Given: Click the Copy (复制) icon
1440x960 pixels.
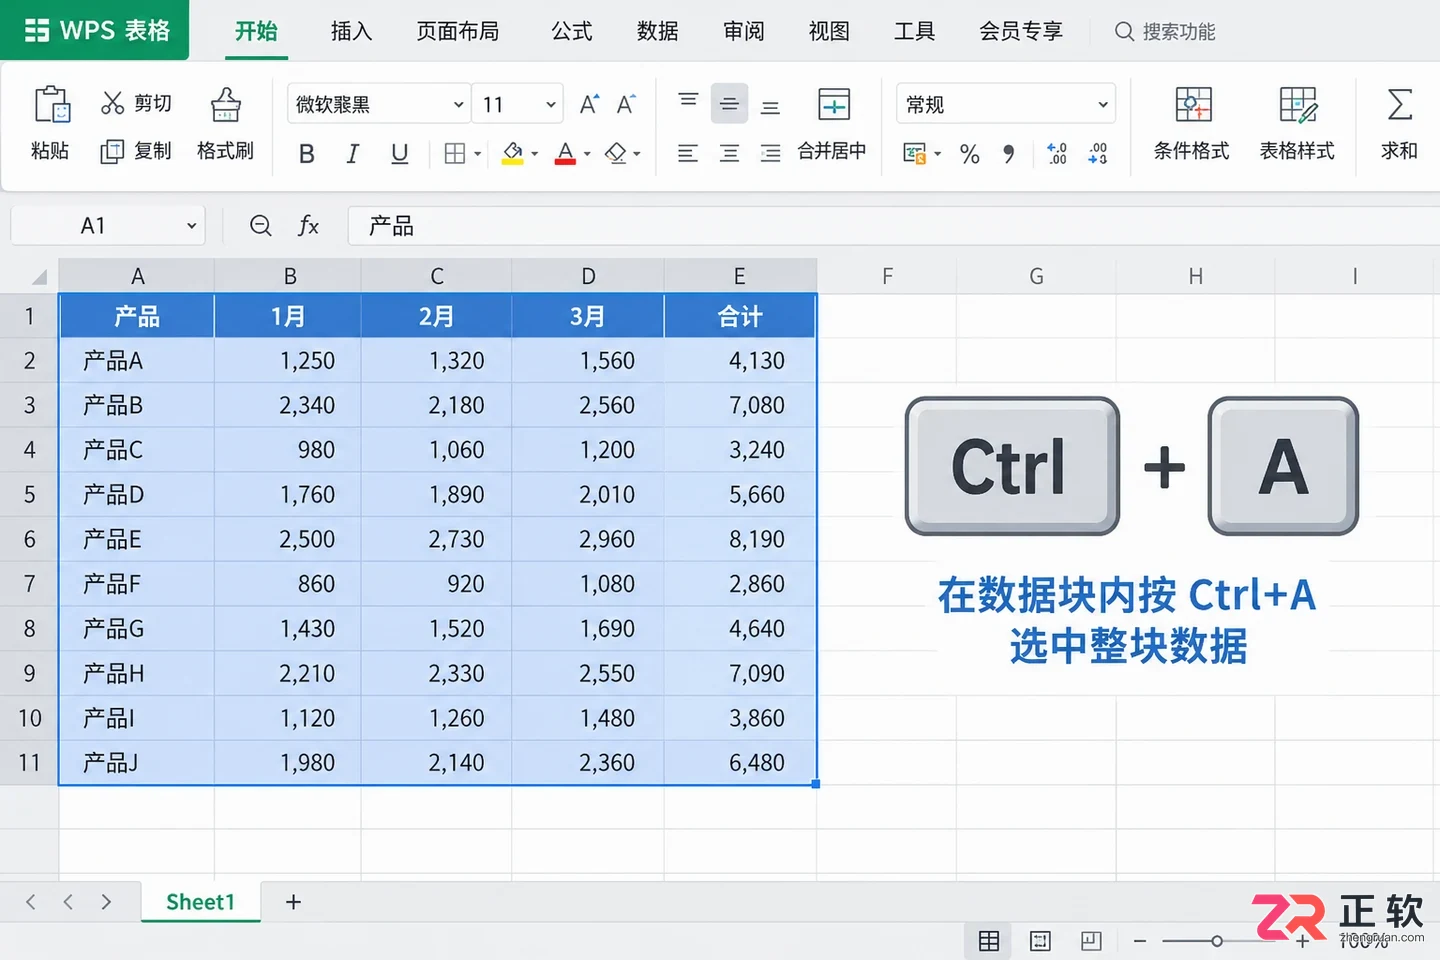Looking at the screenshot, I should [x=112, y=151].
